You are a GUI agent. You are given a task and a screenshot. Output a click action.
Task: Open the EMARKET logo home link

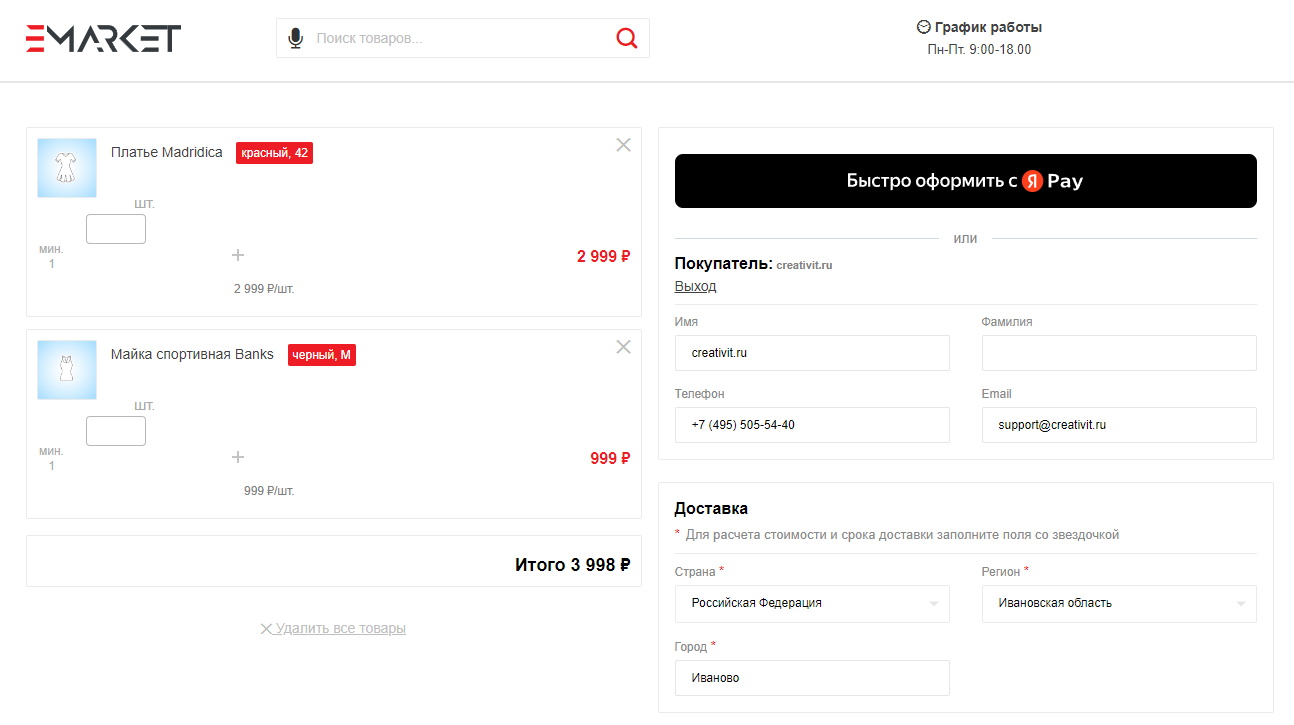104,38
